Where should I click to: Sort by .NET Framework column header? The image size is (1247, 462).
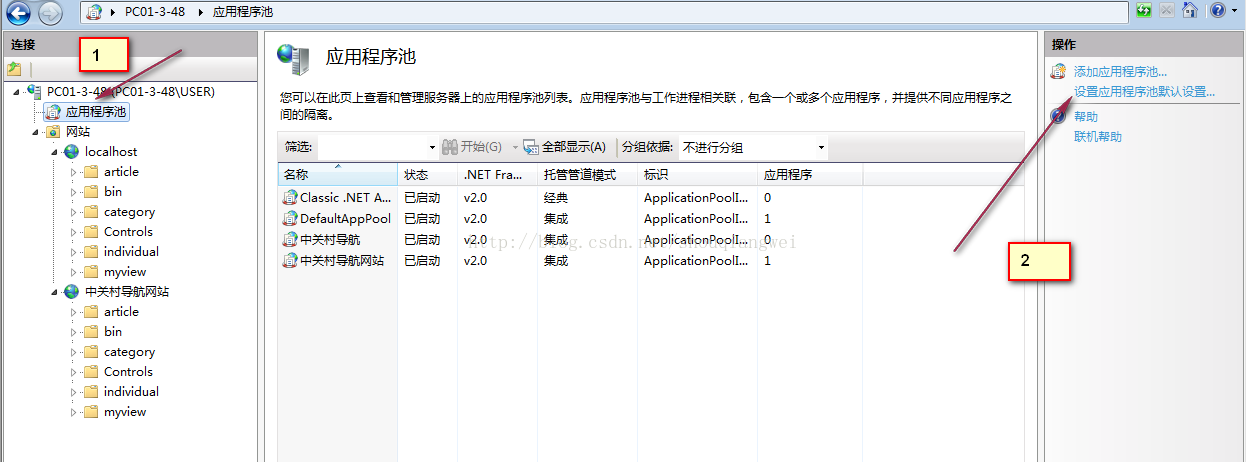[497, 174]
